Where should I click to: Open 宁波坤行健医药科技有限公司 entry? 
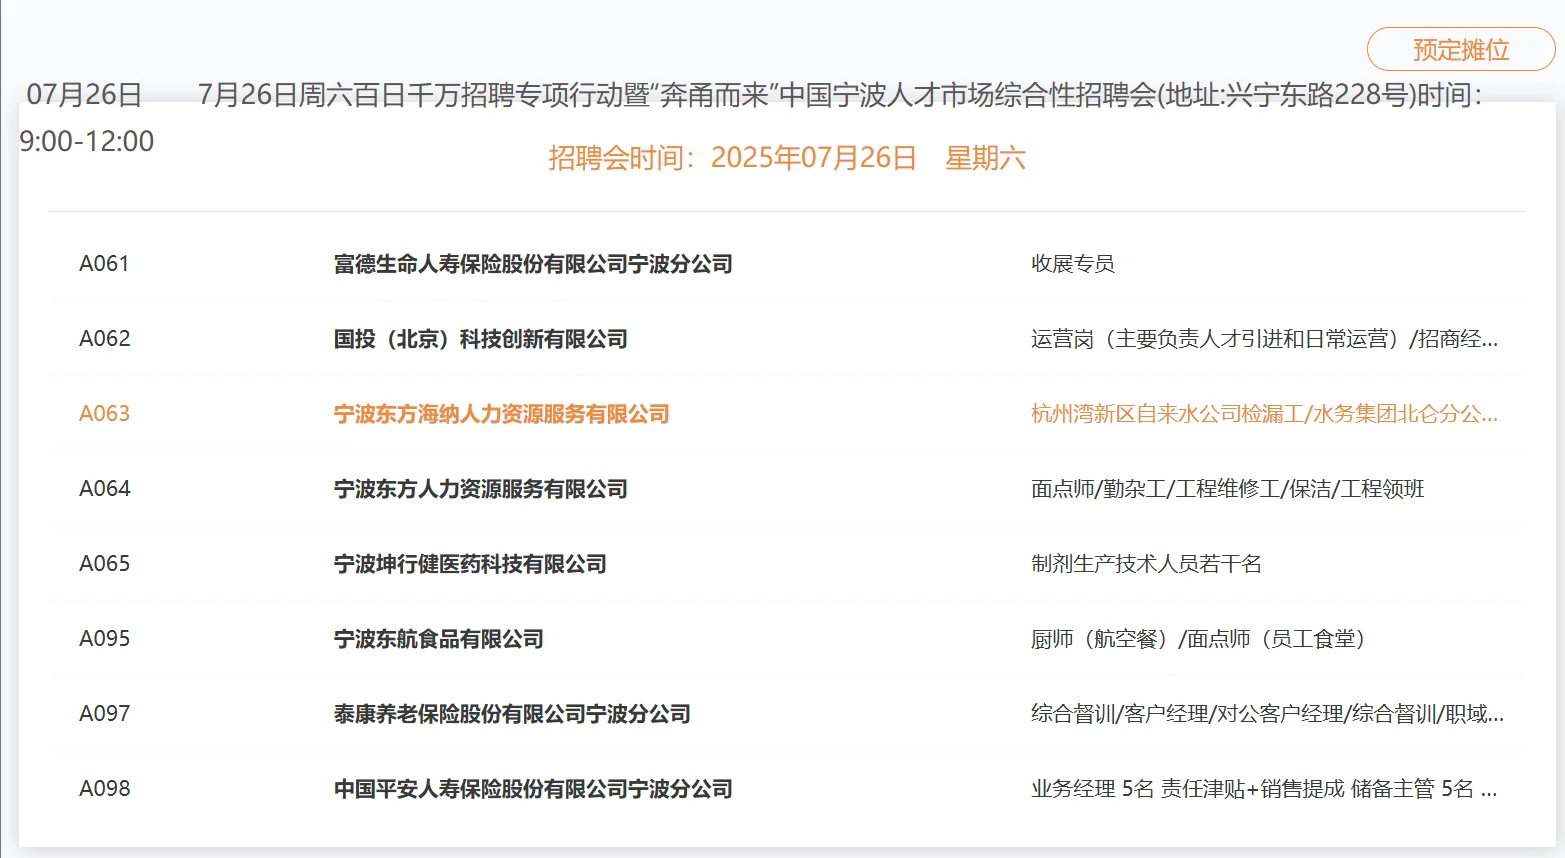pyautogui.click(x=470, y=564)
